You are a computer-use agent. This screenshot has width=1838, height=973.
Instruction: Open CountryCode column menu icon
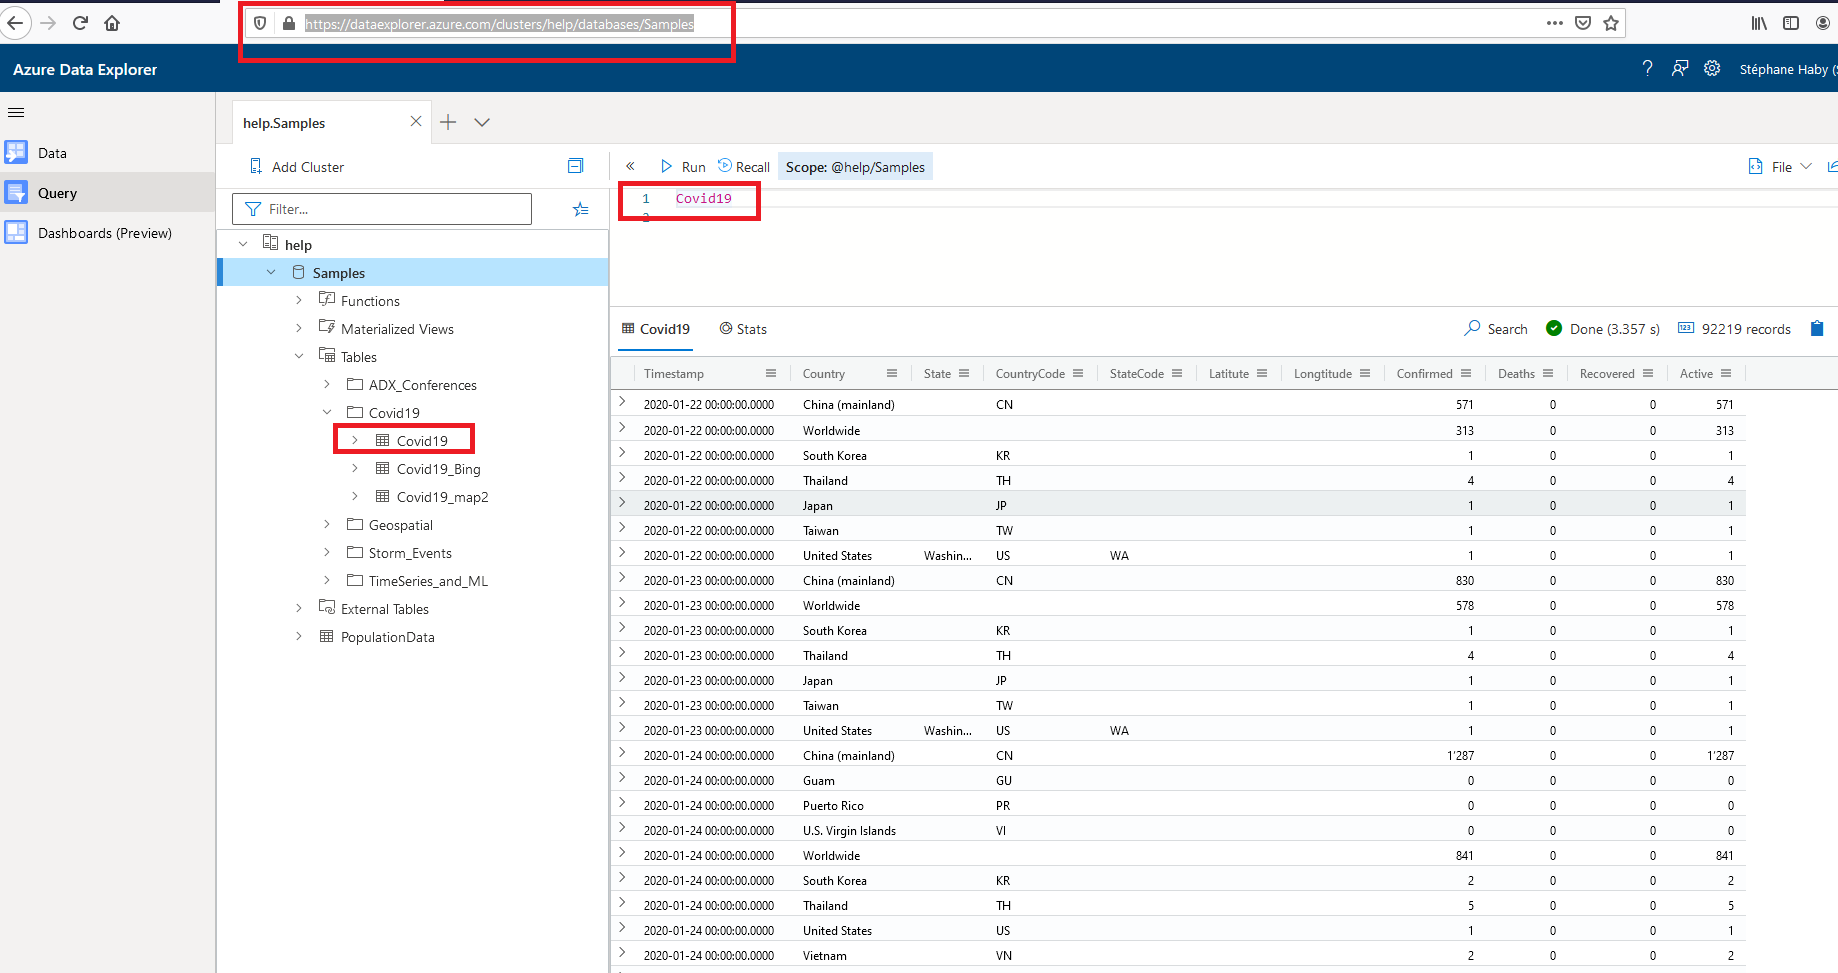[1078, 373]
